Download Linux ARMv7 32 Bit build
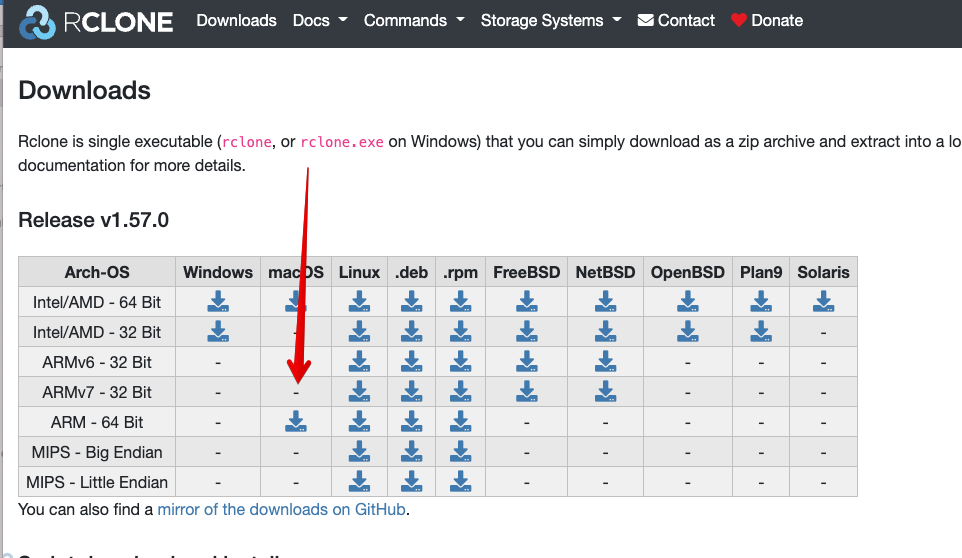Screen dimensions: 962x558 point(360,392)
